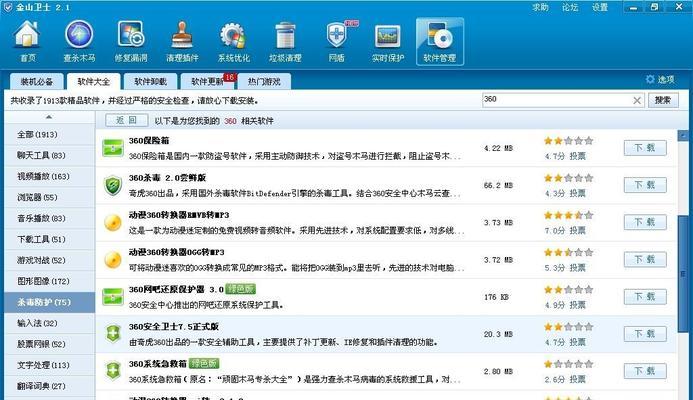693x400 pixels.
Task: Open the 首页 home icon
Action: click(x=27, y=41)
